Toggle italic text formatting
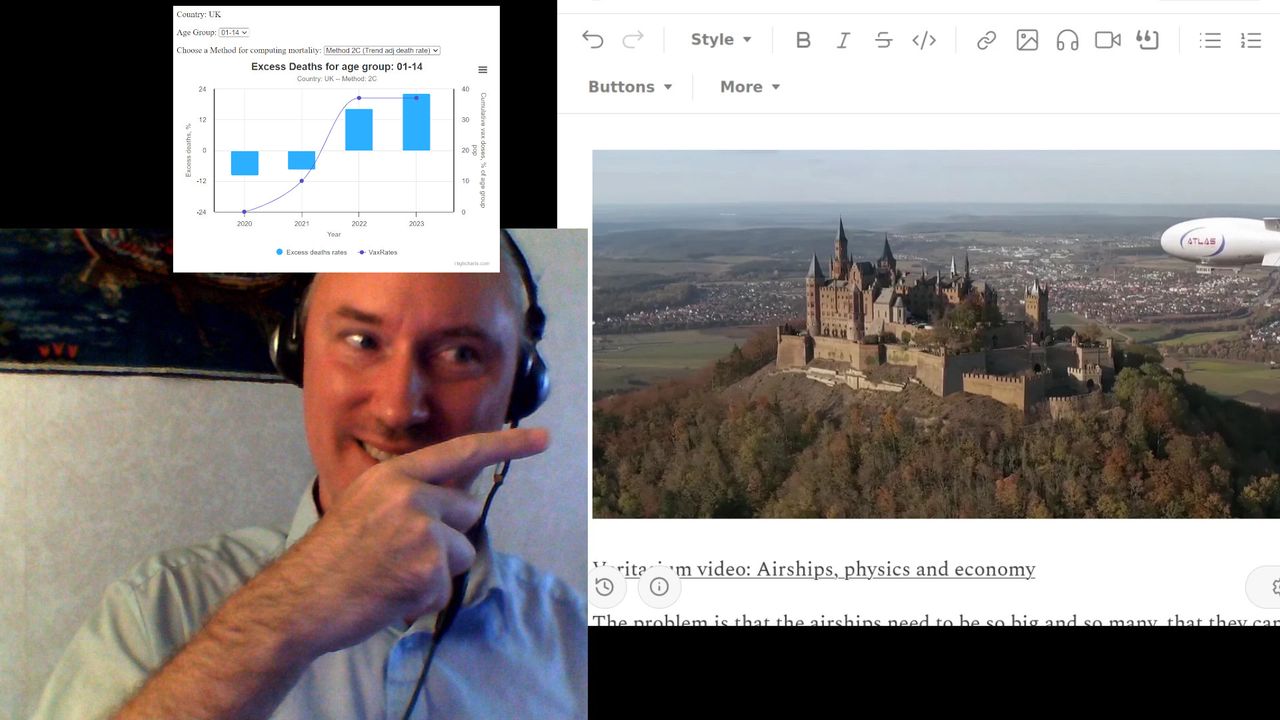 coord(843,40)
